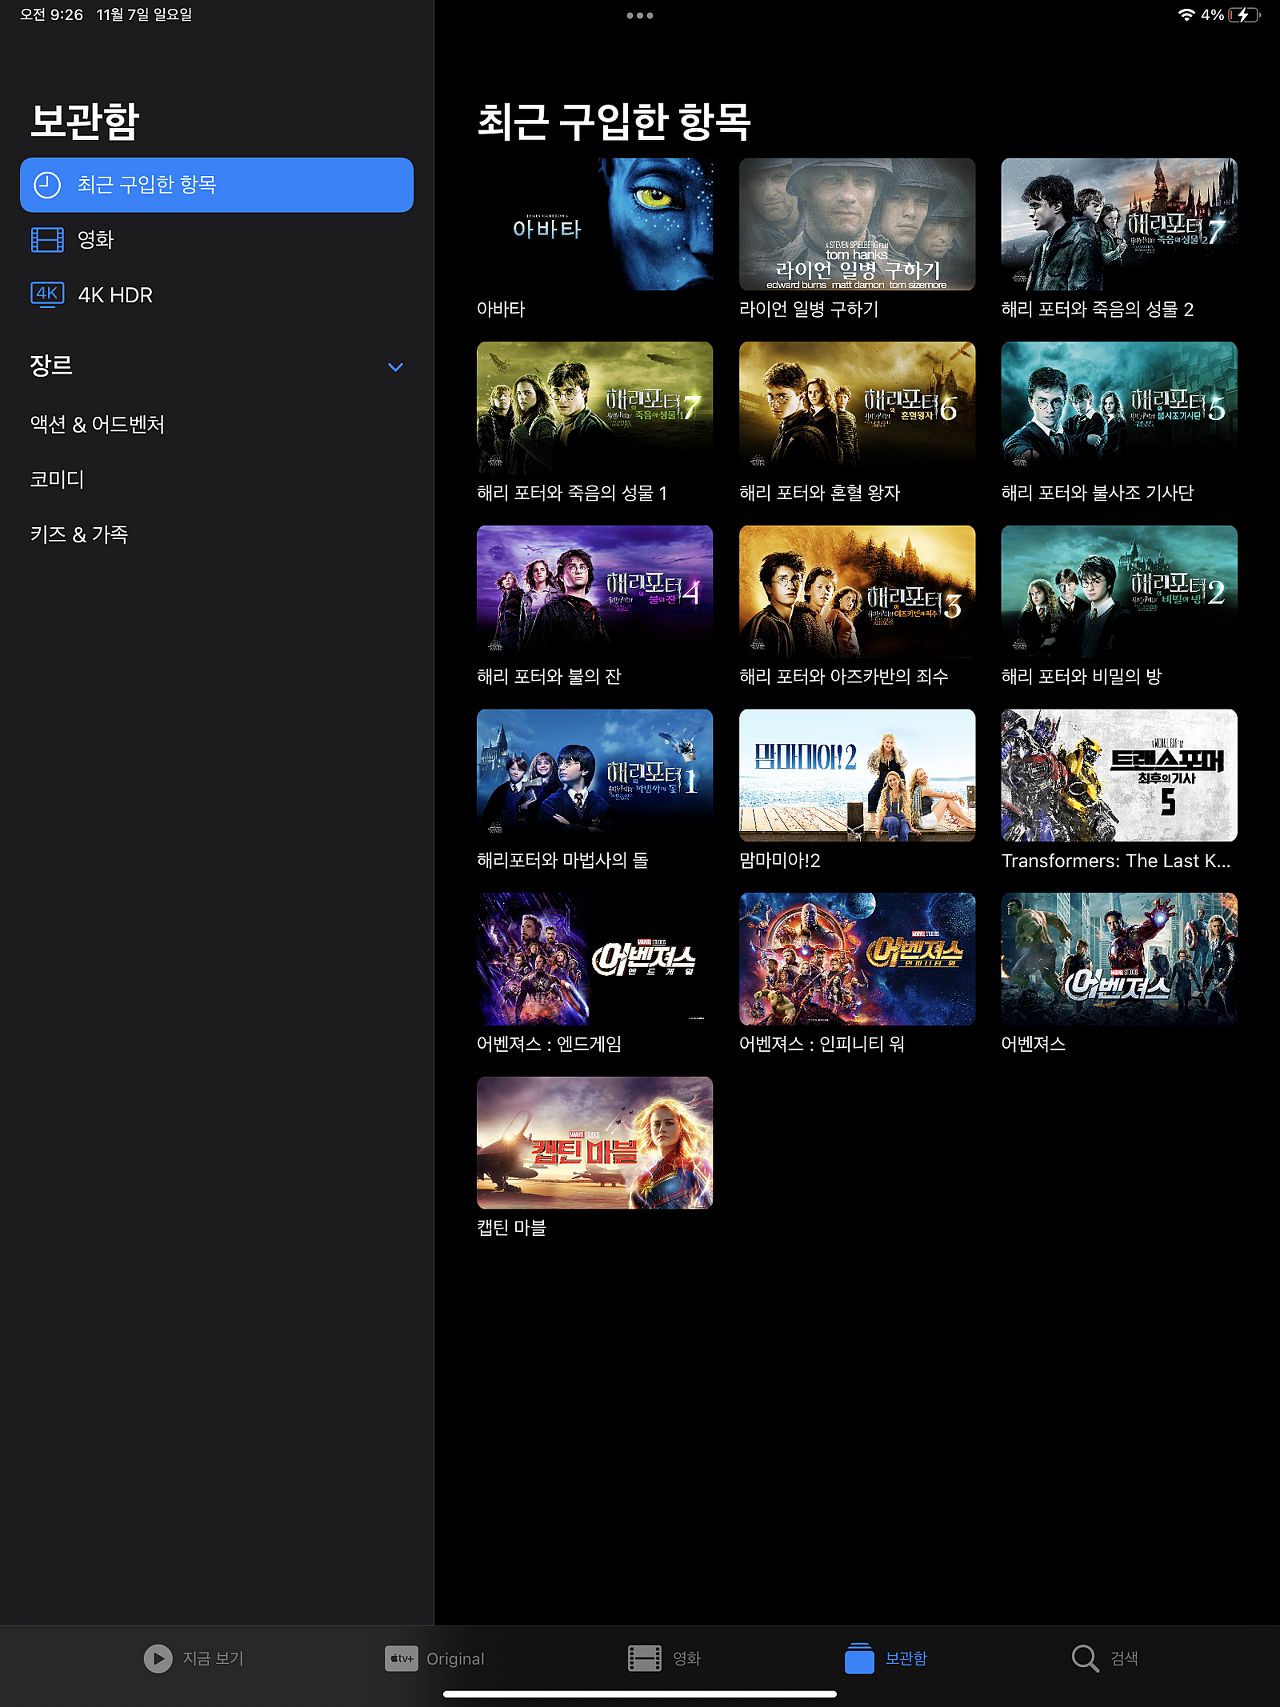Tap the 11월 7일 일요일 date in status bar
The image size is (1280, 1707).
pyautogui.click(x=144, y=15)
